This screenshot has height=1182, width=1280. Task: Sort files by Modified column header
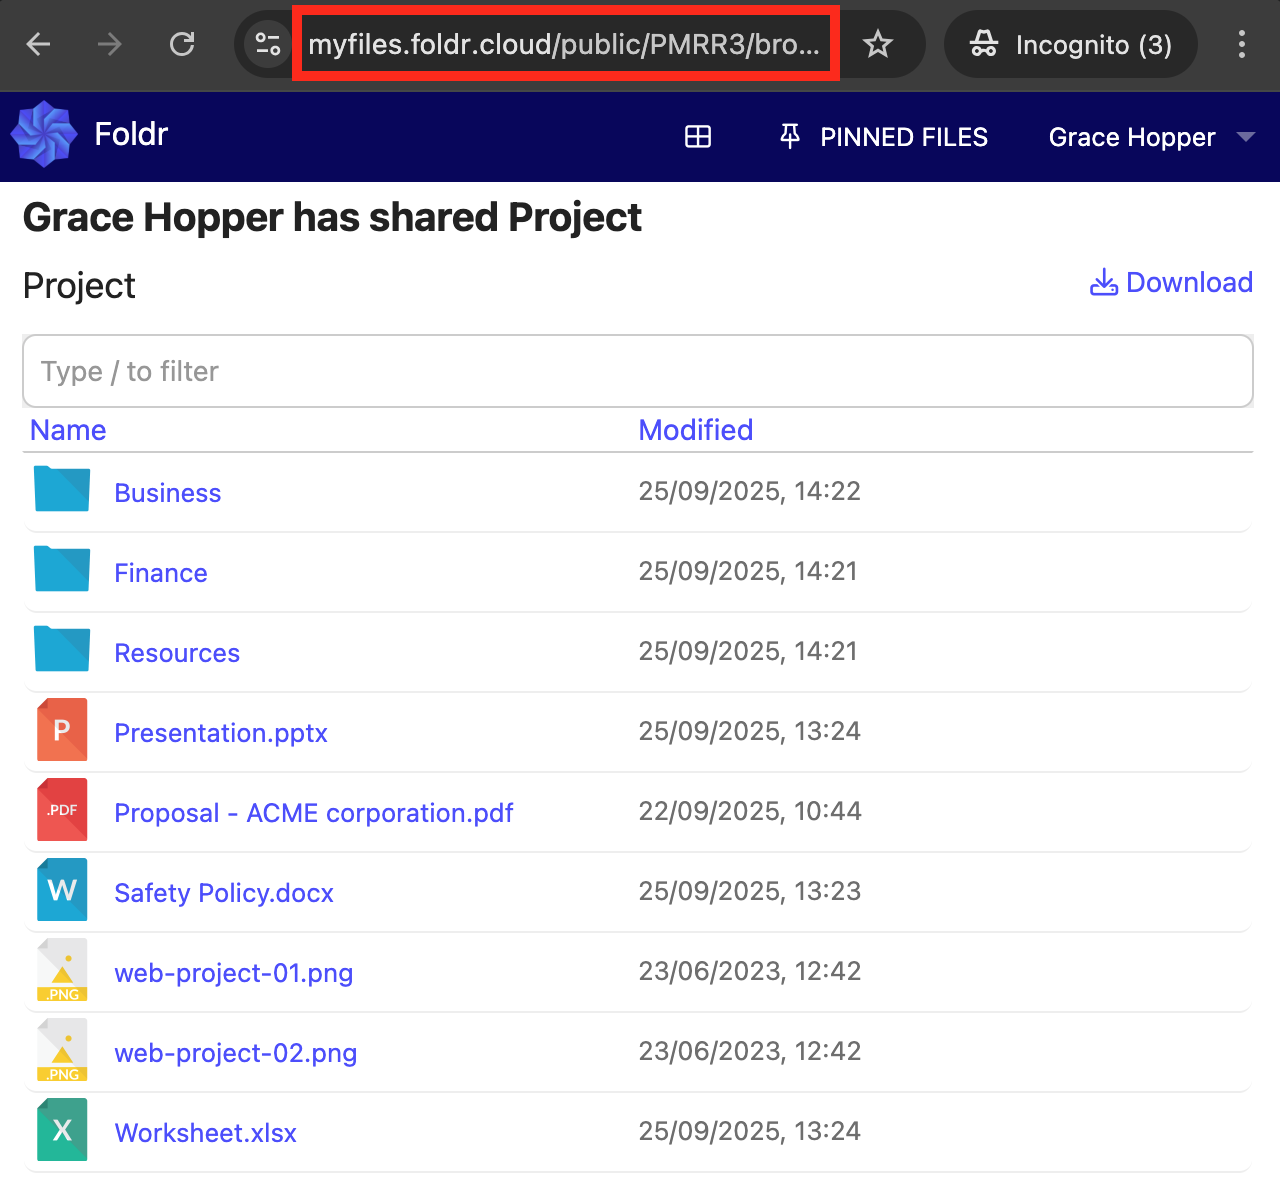coord(695,430)
